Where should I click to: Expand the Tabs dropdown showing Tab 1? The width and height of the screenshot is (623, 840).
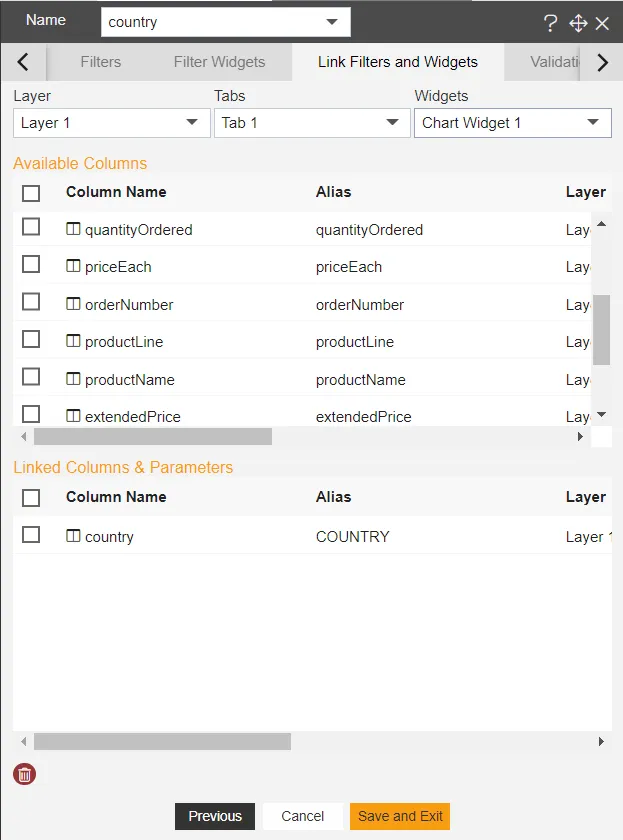(311, 123)
